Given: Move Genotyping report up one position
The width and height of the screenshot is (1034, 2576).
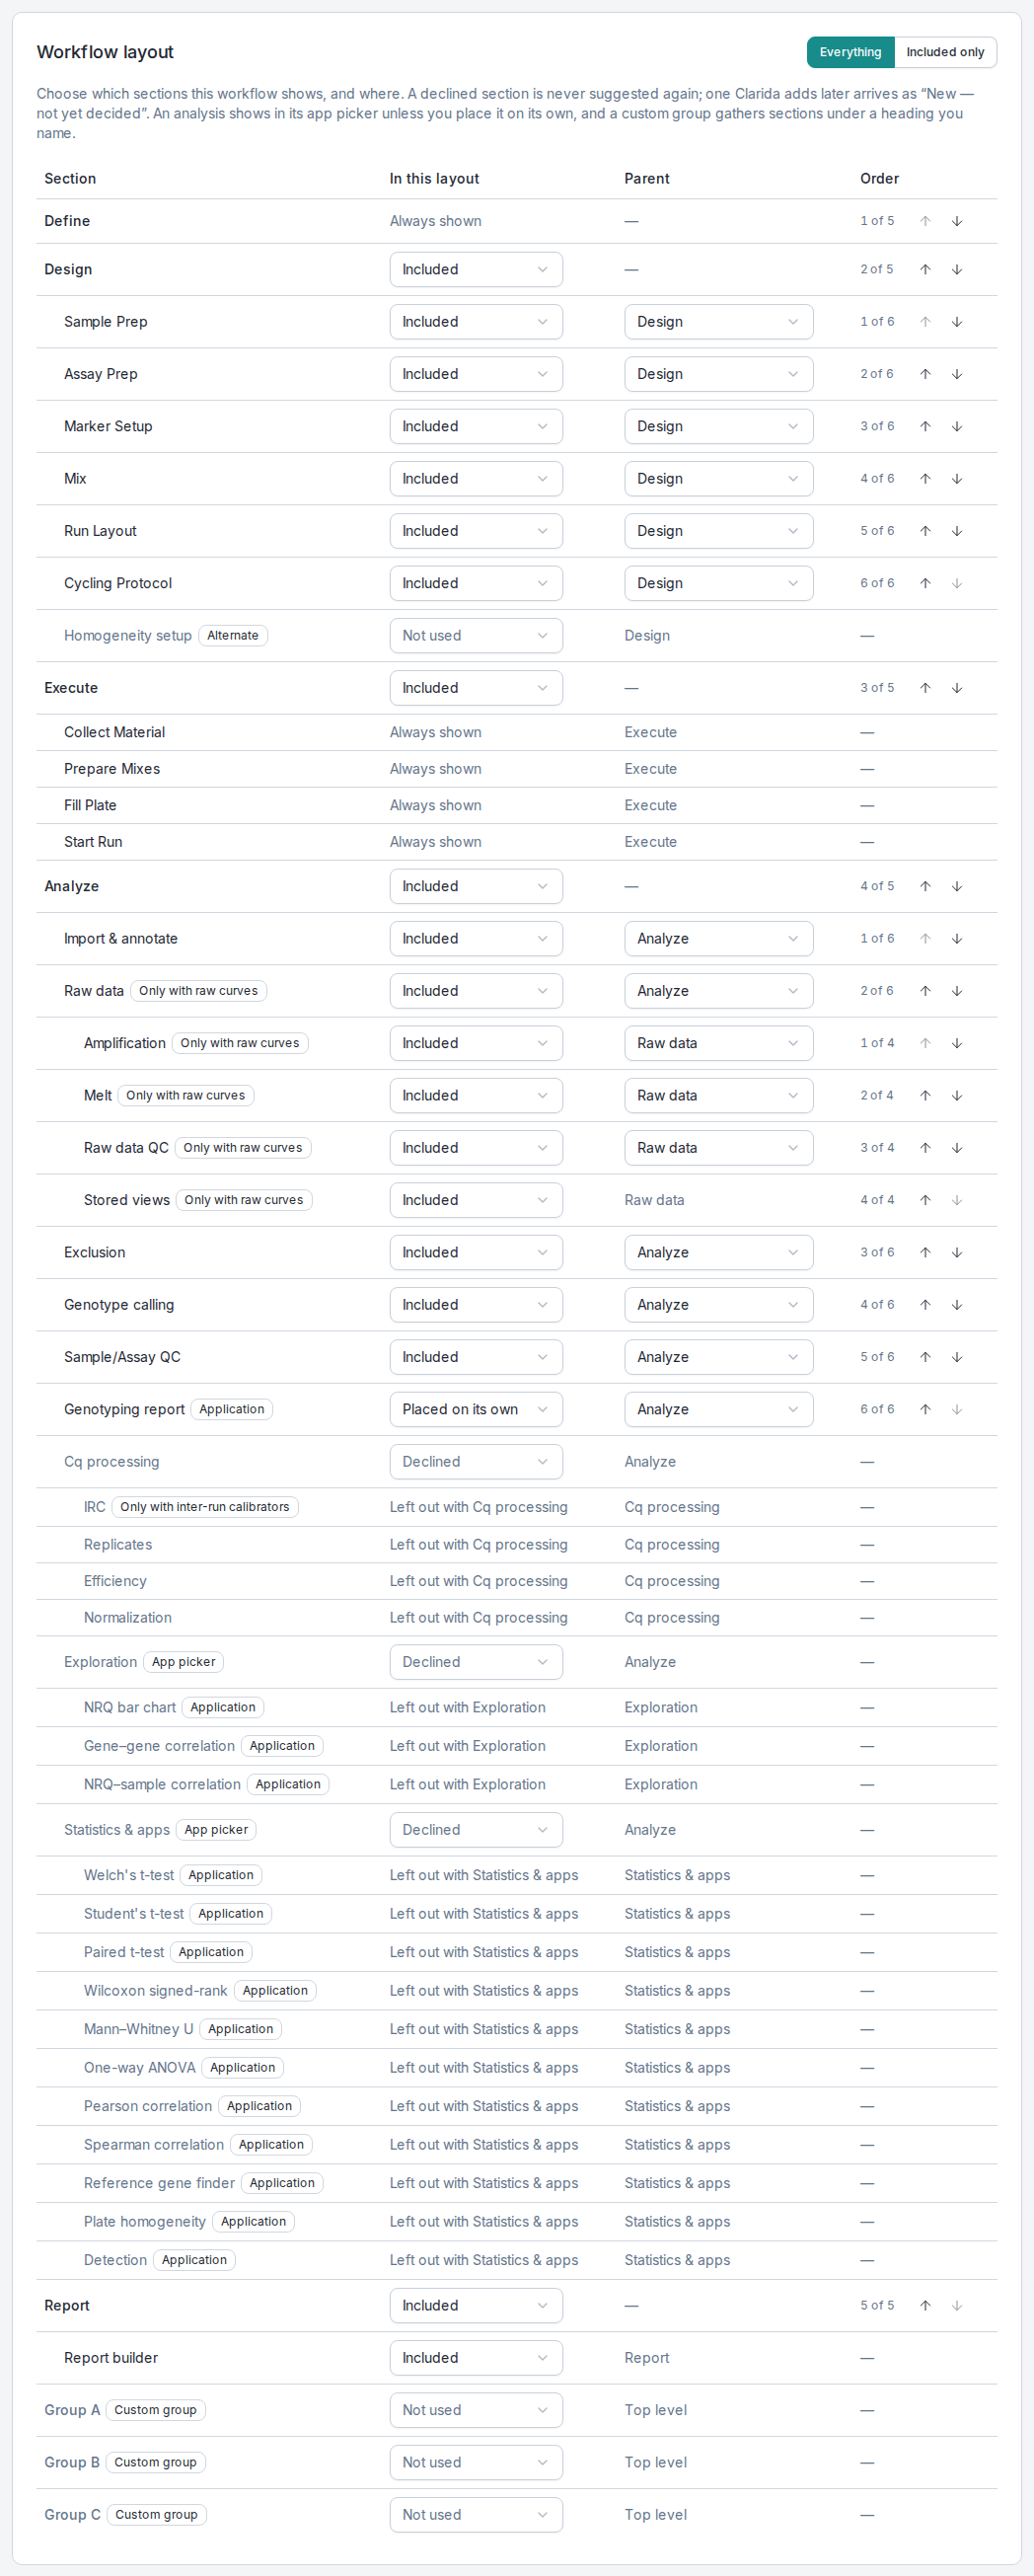Looking at the screenshot, I should coord(925,1410).
